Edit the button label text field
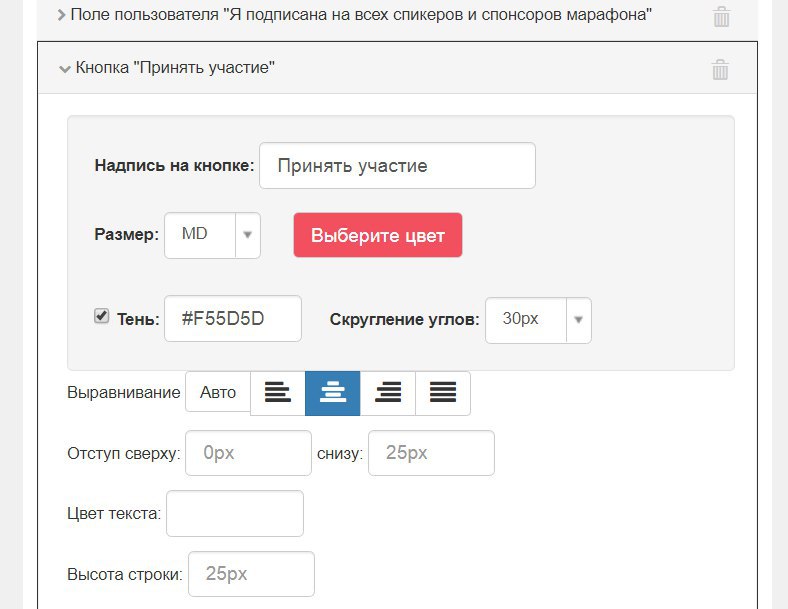The width and height of the screenshot is (788, 609). coord(398,166)
